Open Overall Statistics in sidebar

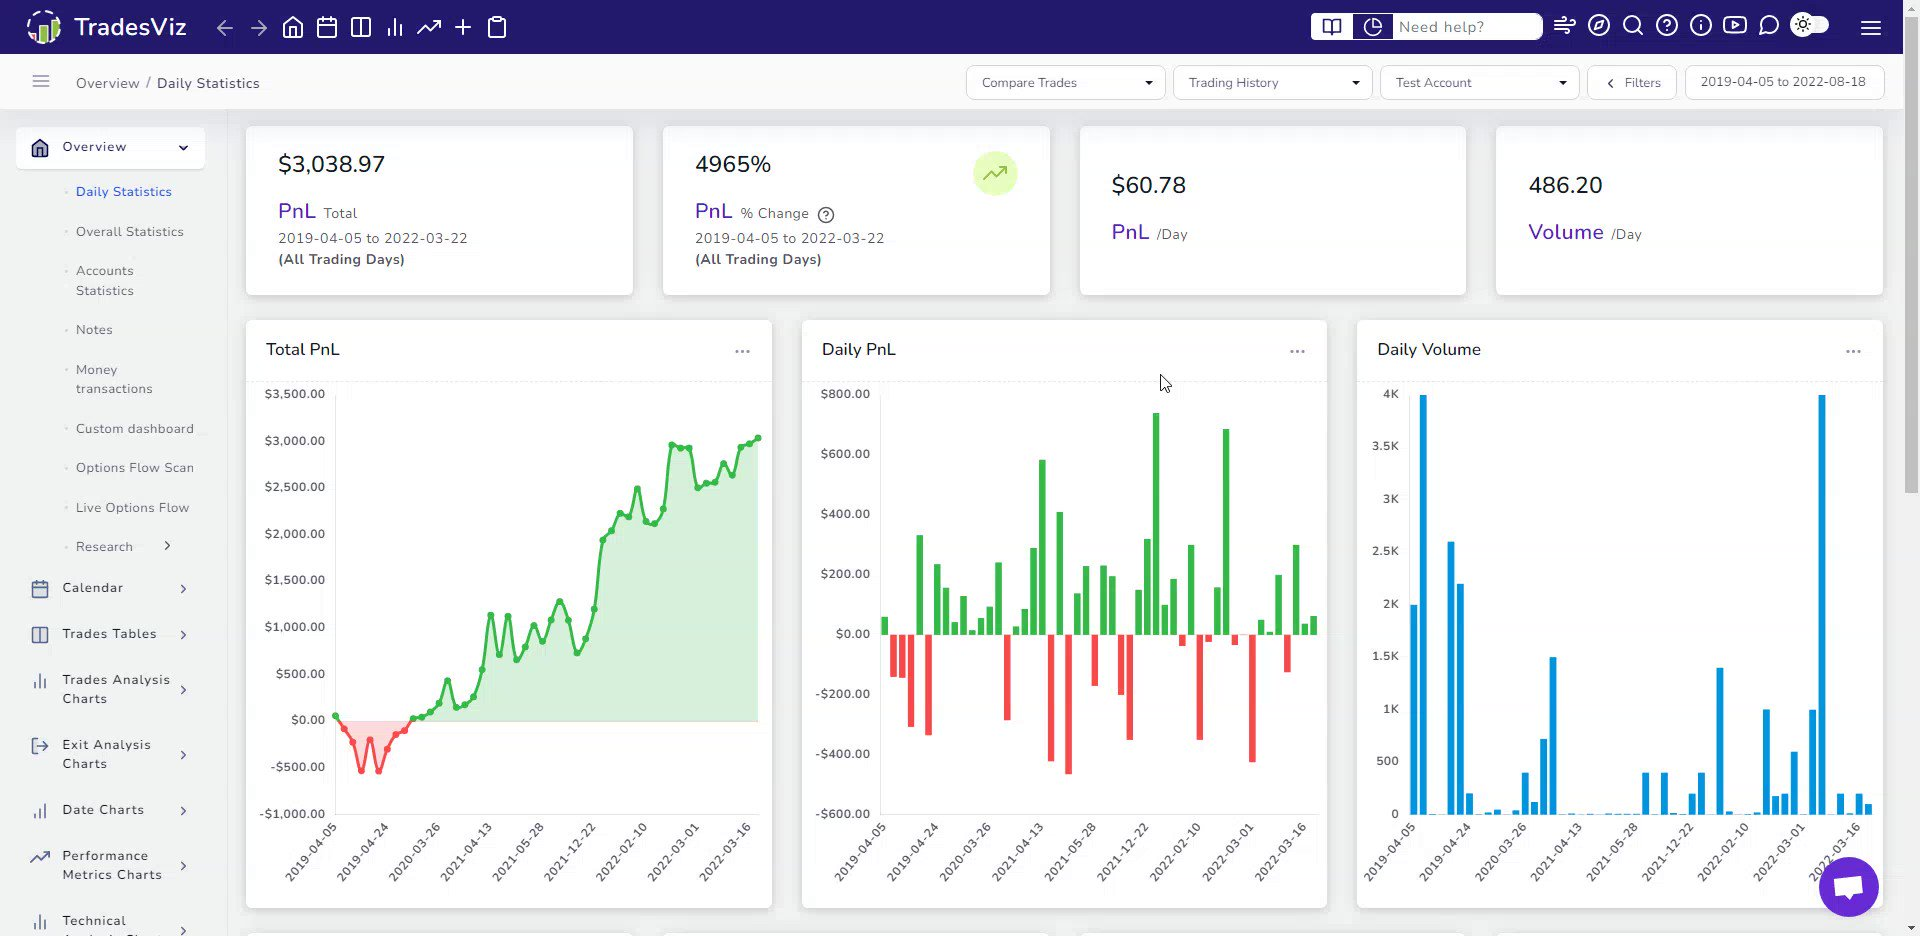[130, 232]
